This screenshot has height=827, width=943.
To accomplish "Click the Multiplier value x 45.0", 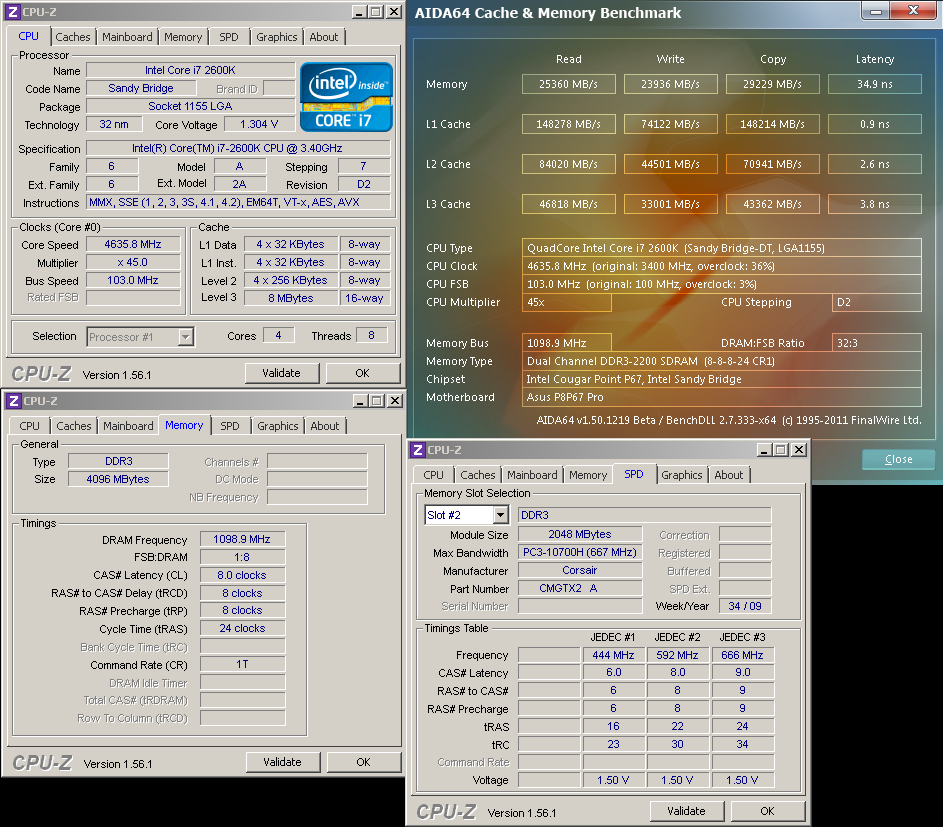I will 133,263.
